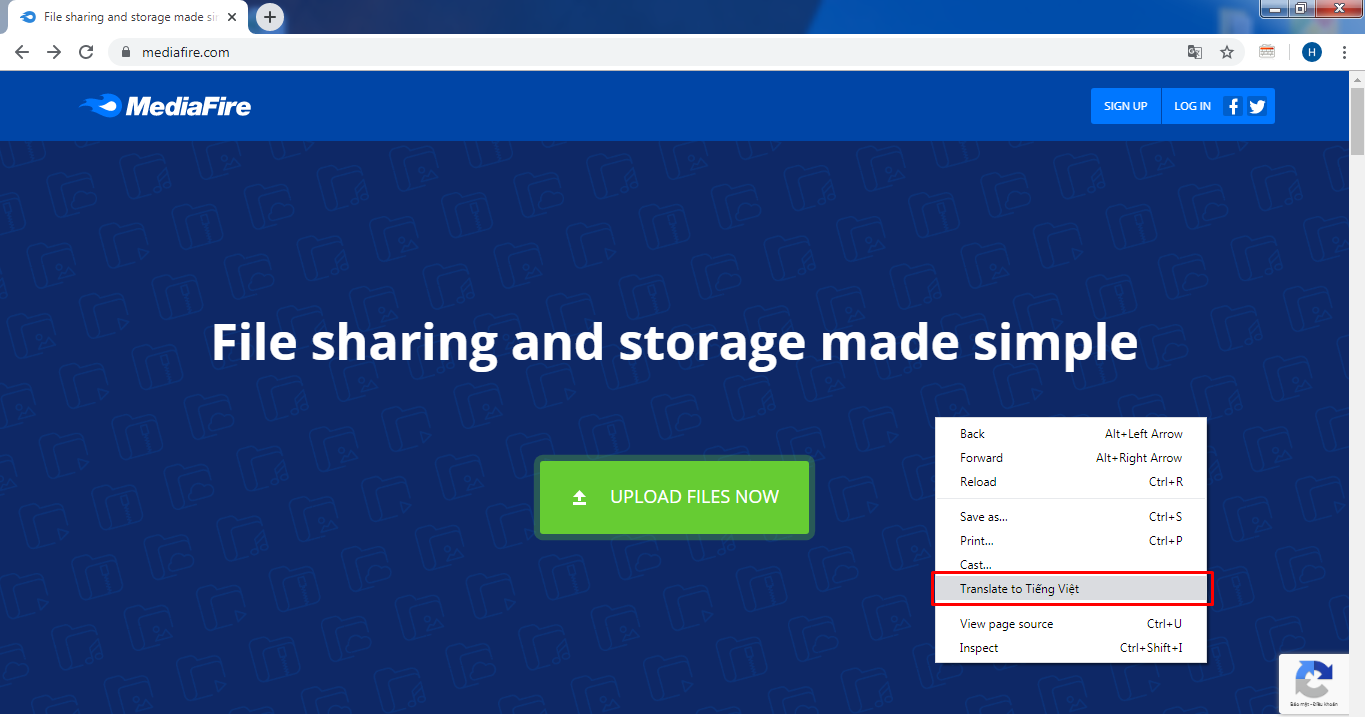Image resolution: width=1365 pixels, height=717 pixels.
Task: Bookmark this page with the star icon
Action: (1227, 52)
